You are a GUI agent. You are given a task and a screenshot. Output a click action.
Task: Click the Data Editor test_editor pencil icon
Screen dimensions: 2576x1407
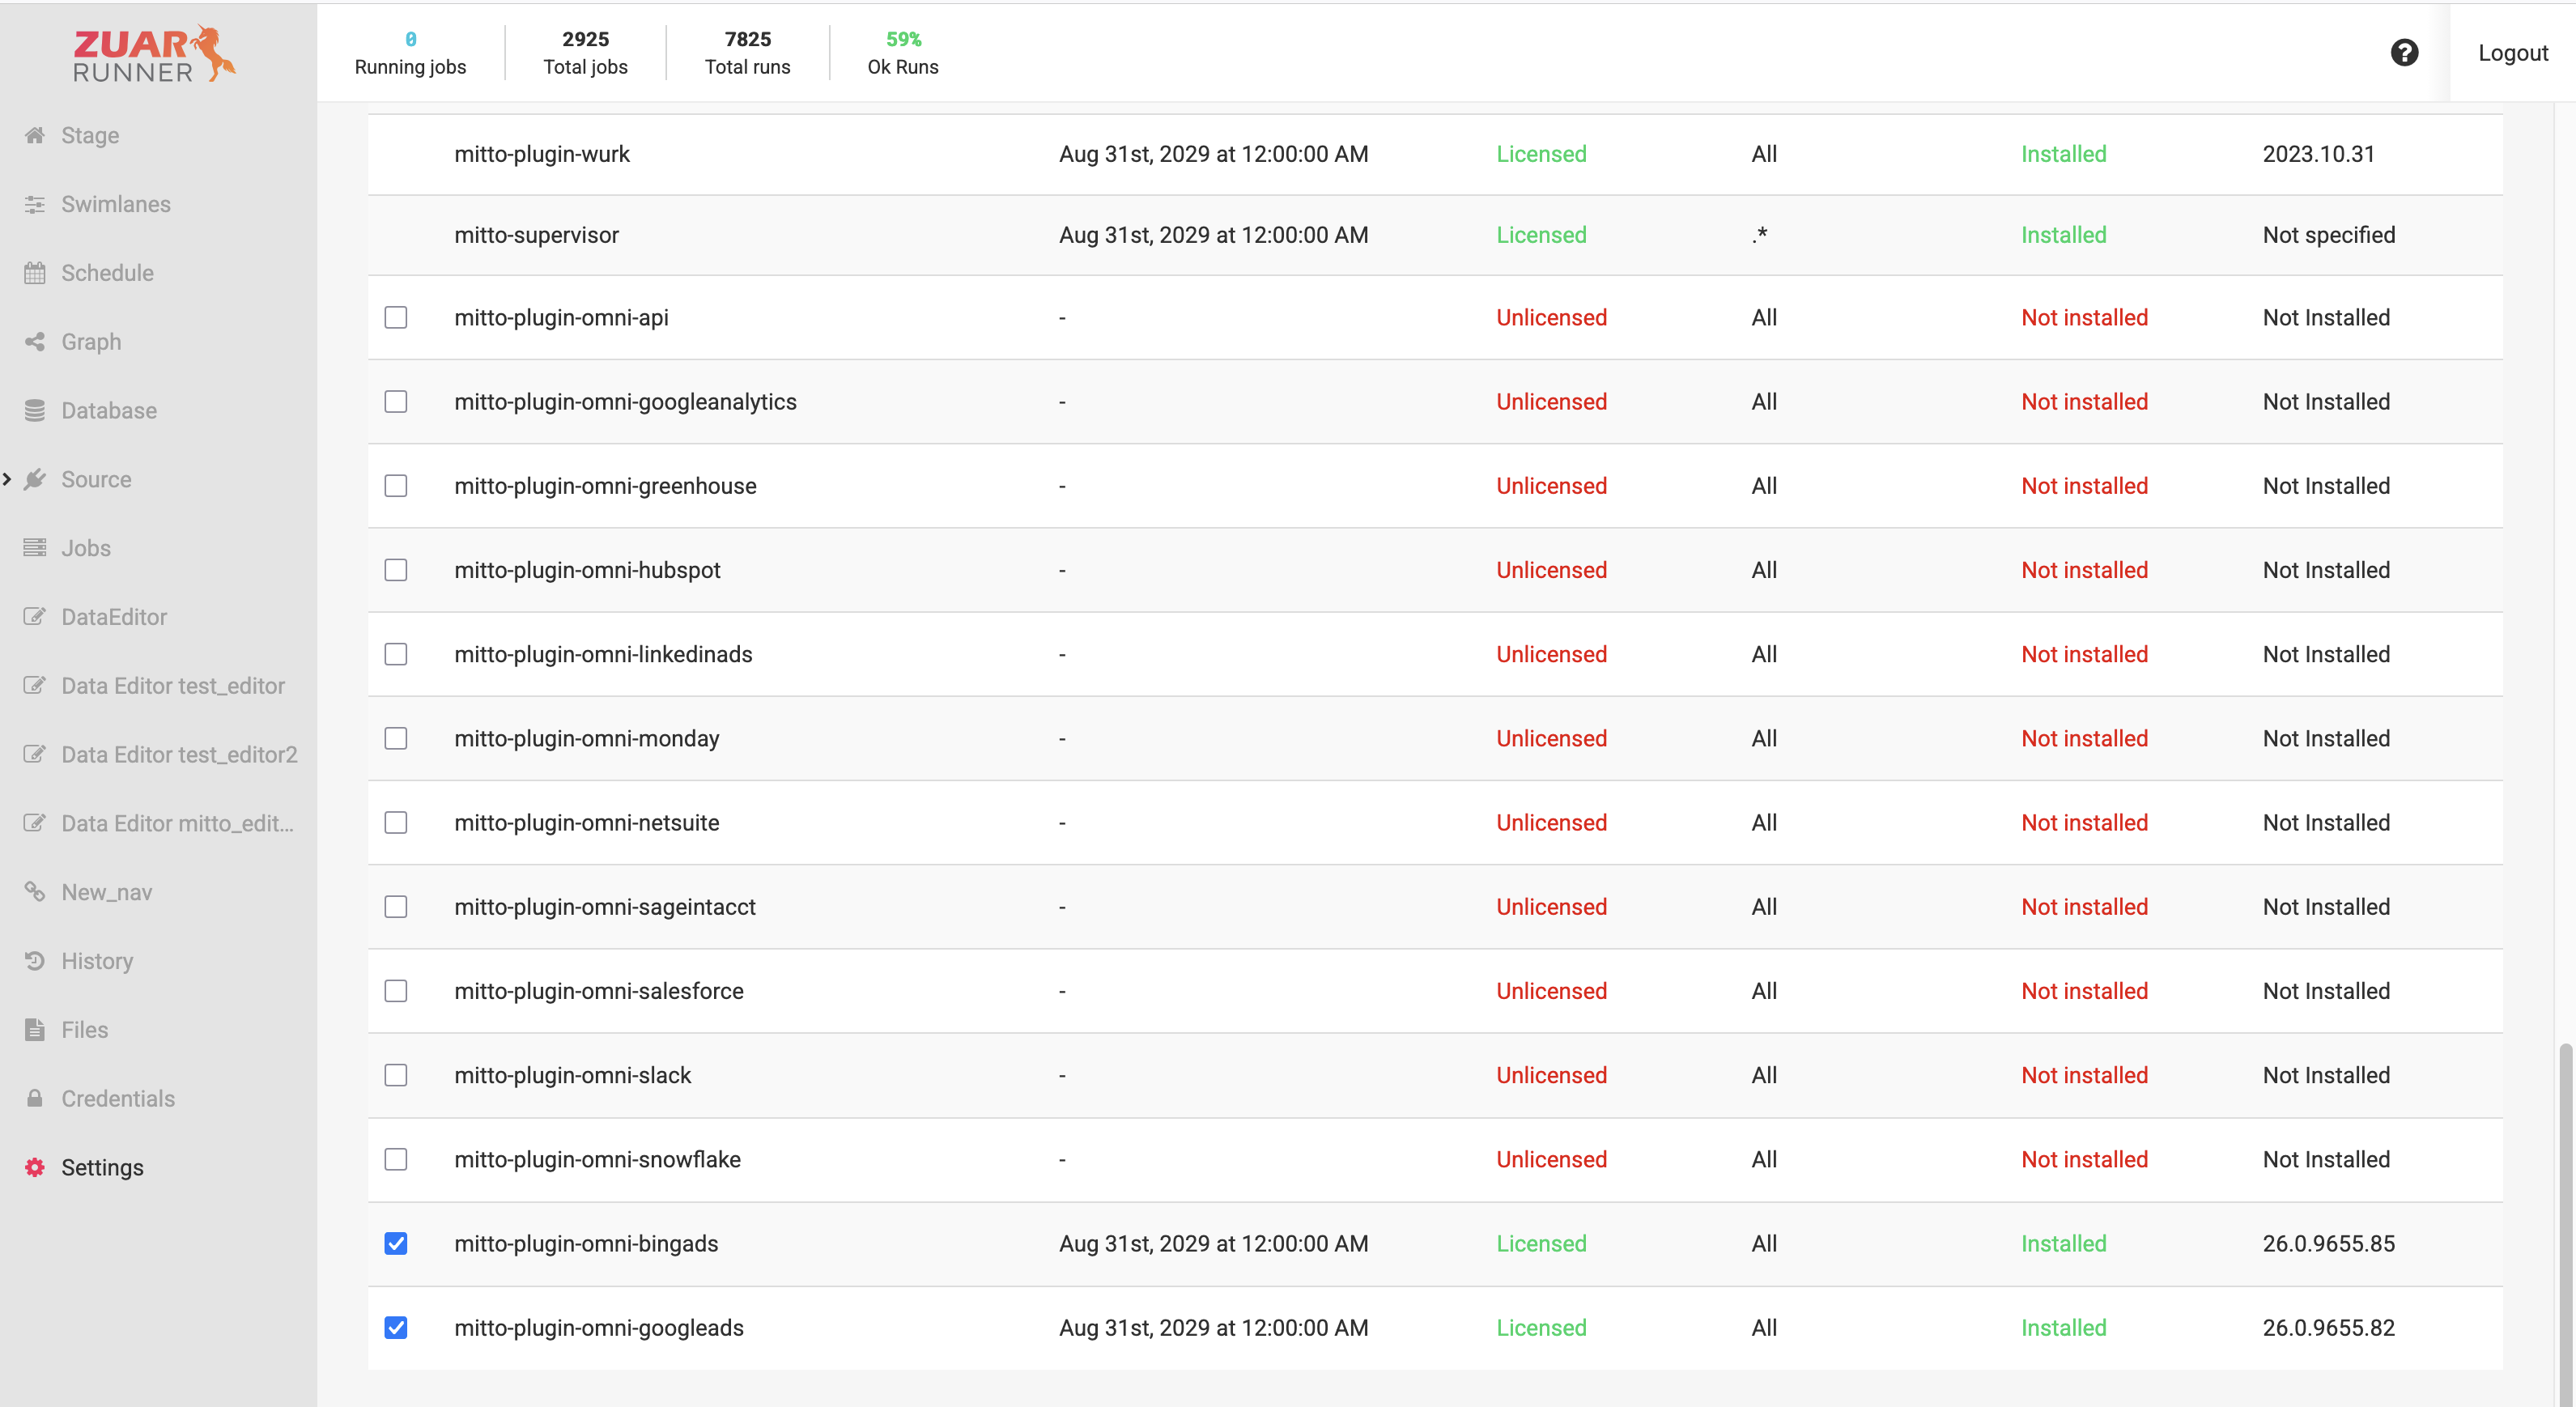pos(35,685)
